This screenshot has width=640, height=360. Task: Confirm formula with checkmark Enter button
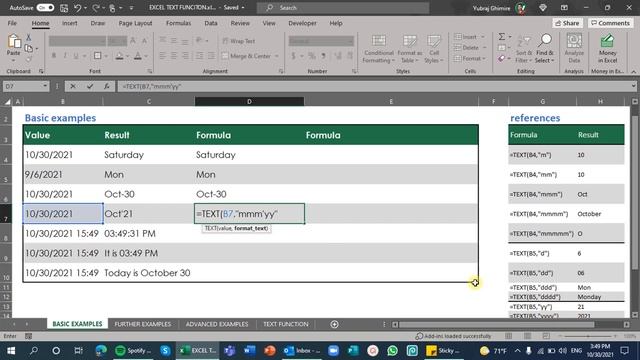90,86
